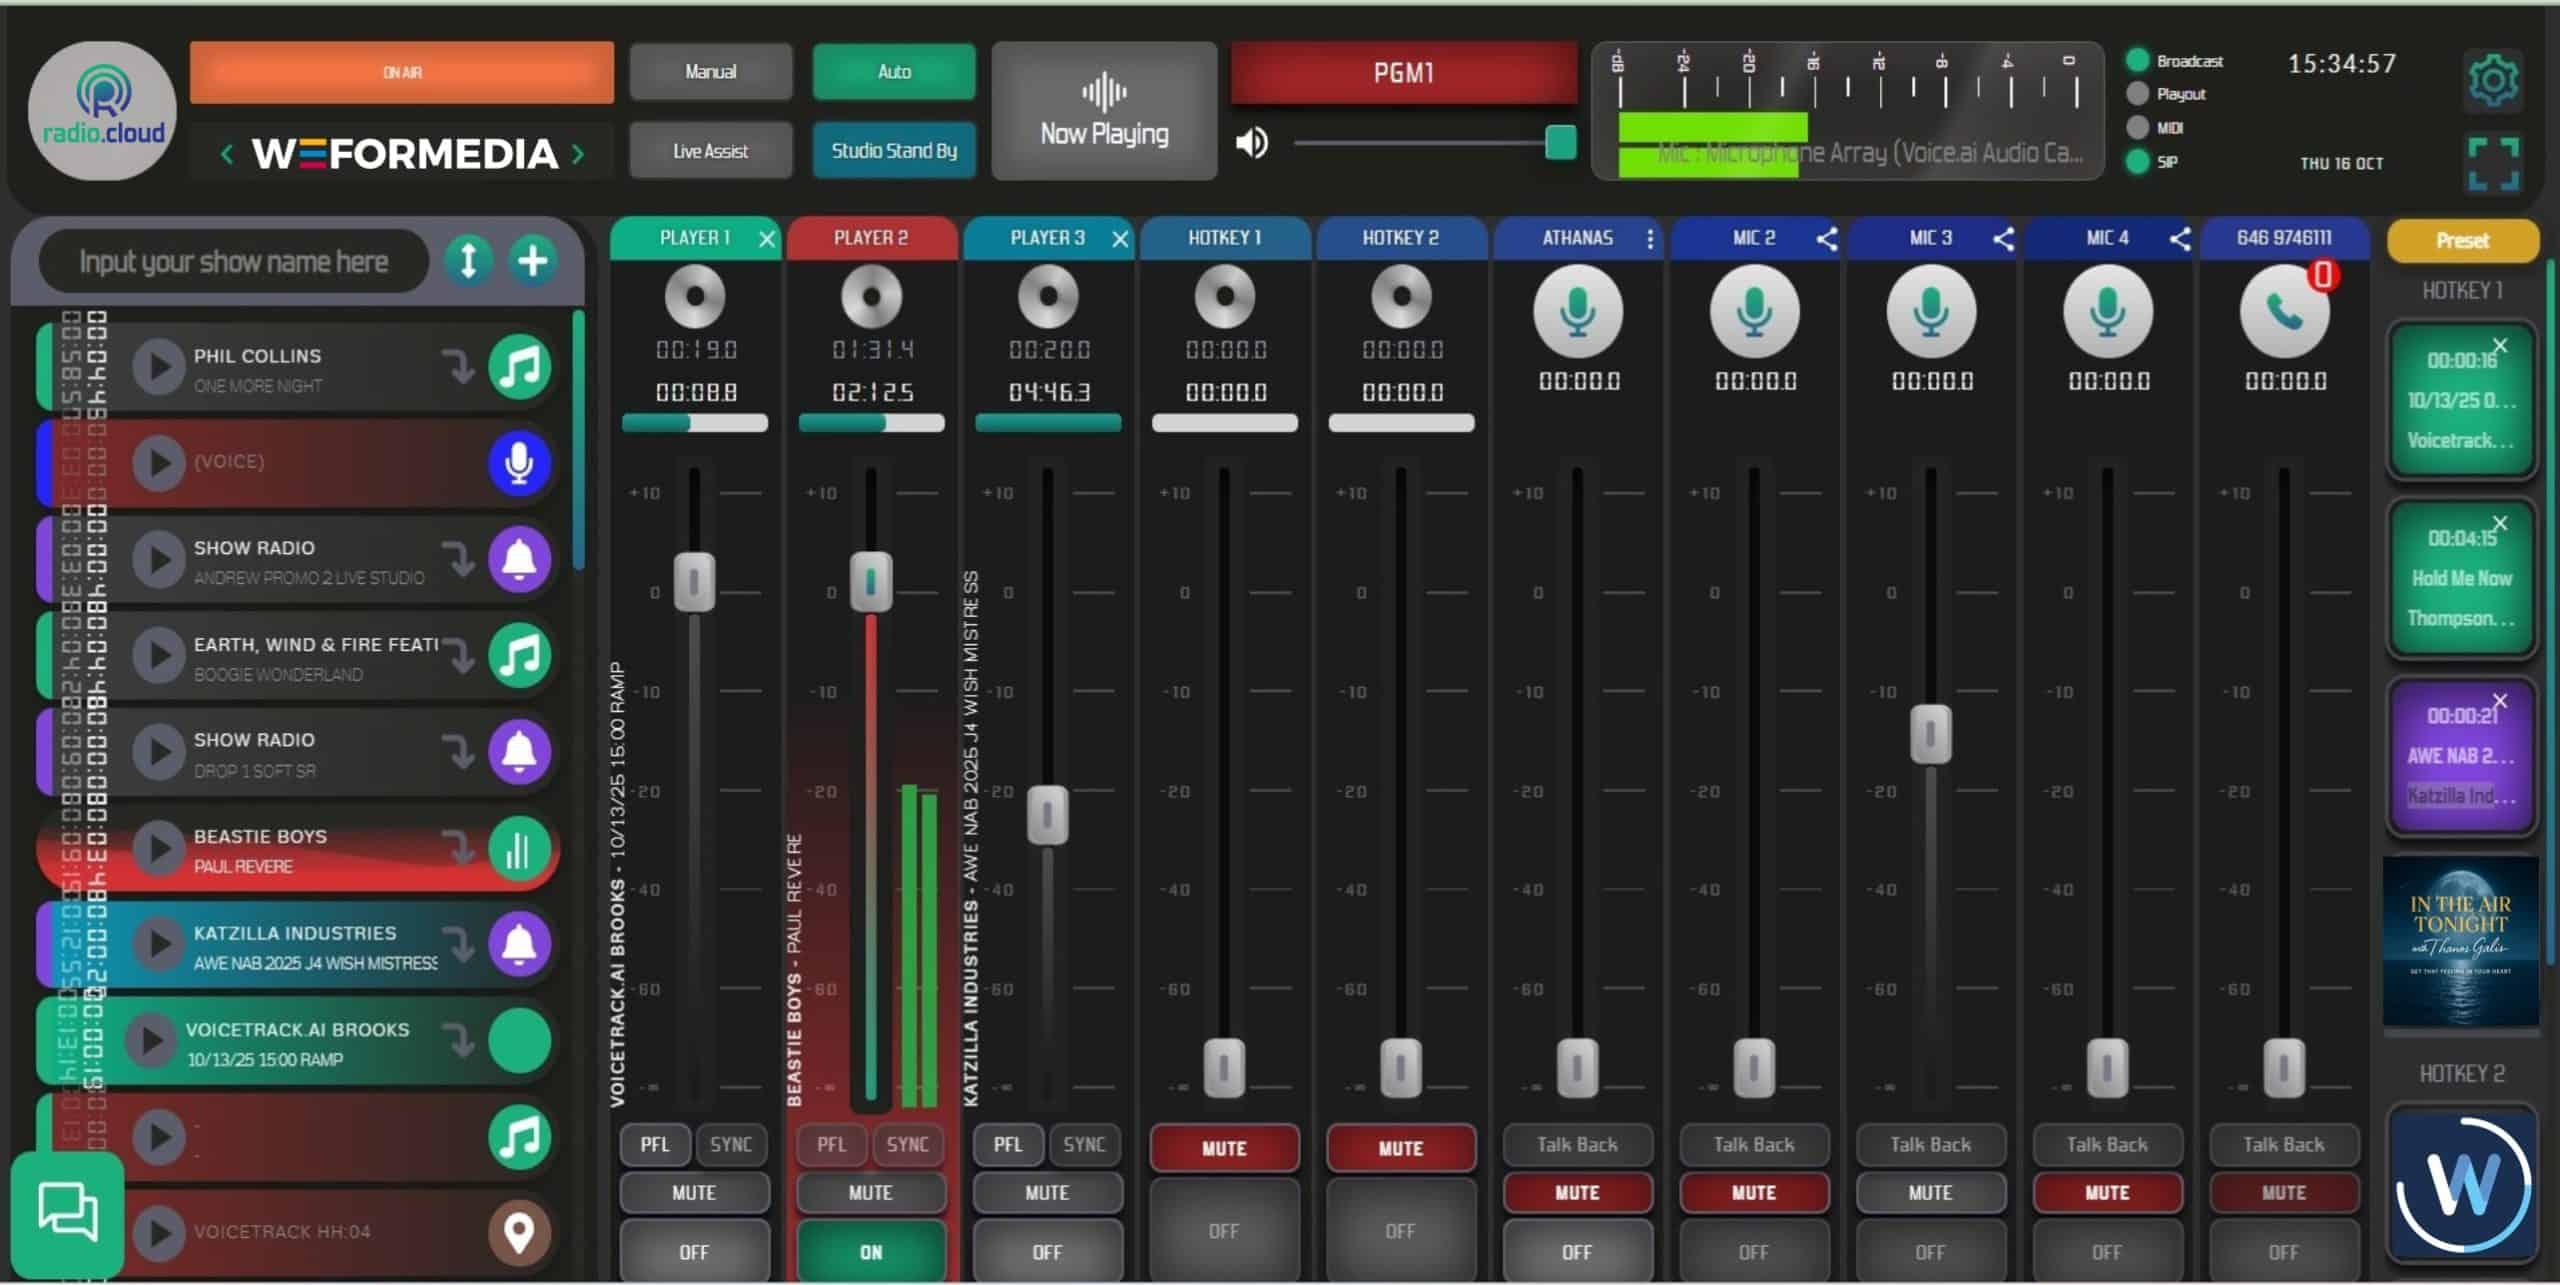Click the phone call icon for 646 9746111
Image resolution: width=2560 pixels, height=1285 pixels.
pos(2284,313)
